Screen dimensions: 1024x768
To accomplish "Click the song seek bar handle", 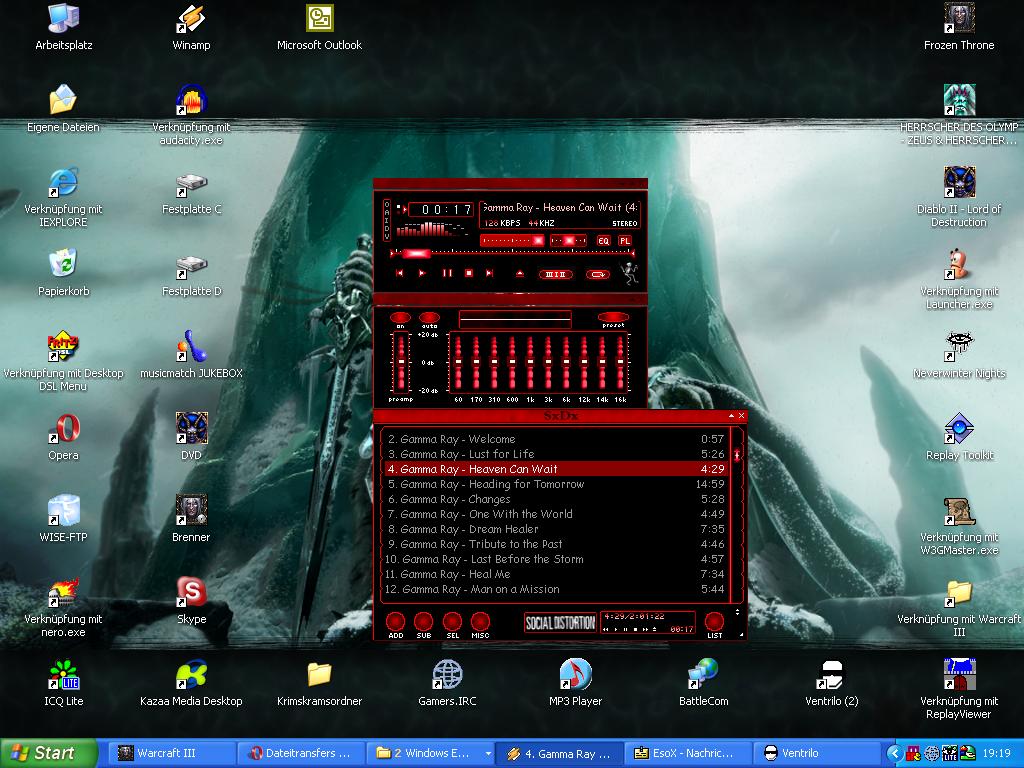I will pos(416,253).
